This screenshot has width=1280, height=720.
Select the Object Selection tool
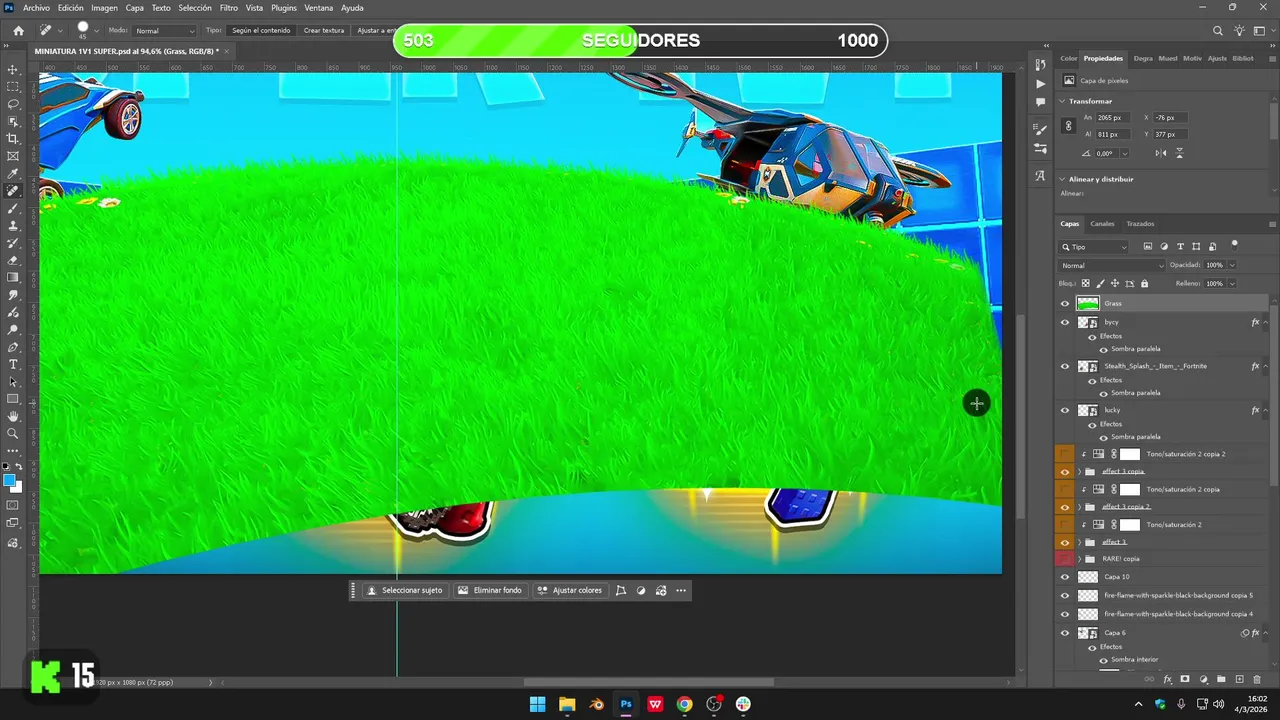point(13,121)
